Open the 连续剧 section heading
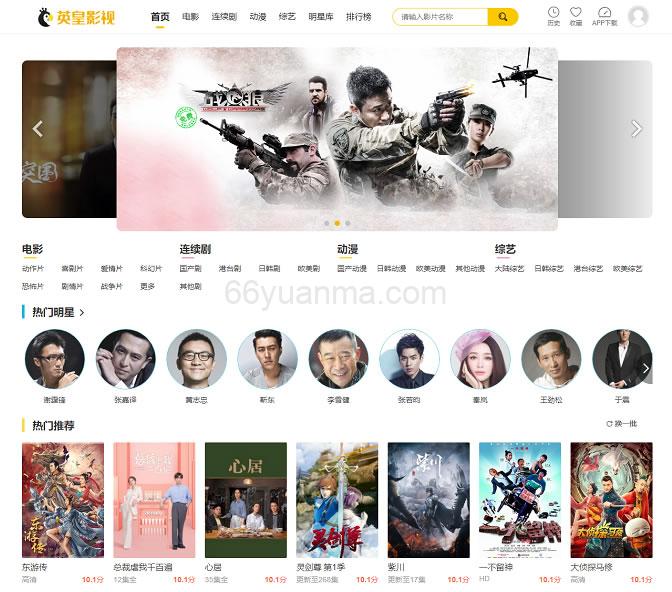The height and width of the screenshot is (592, 672). [x=195, y=249]
